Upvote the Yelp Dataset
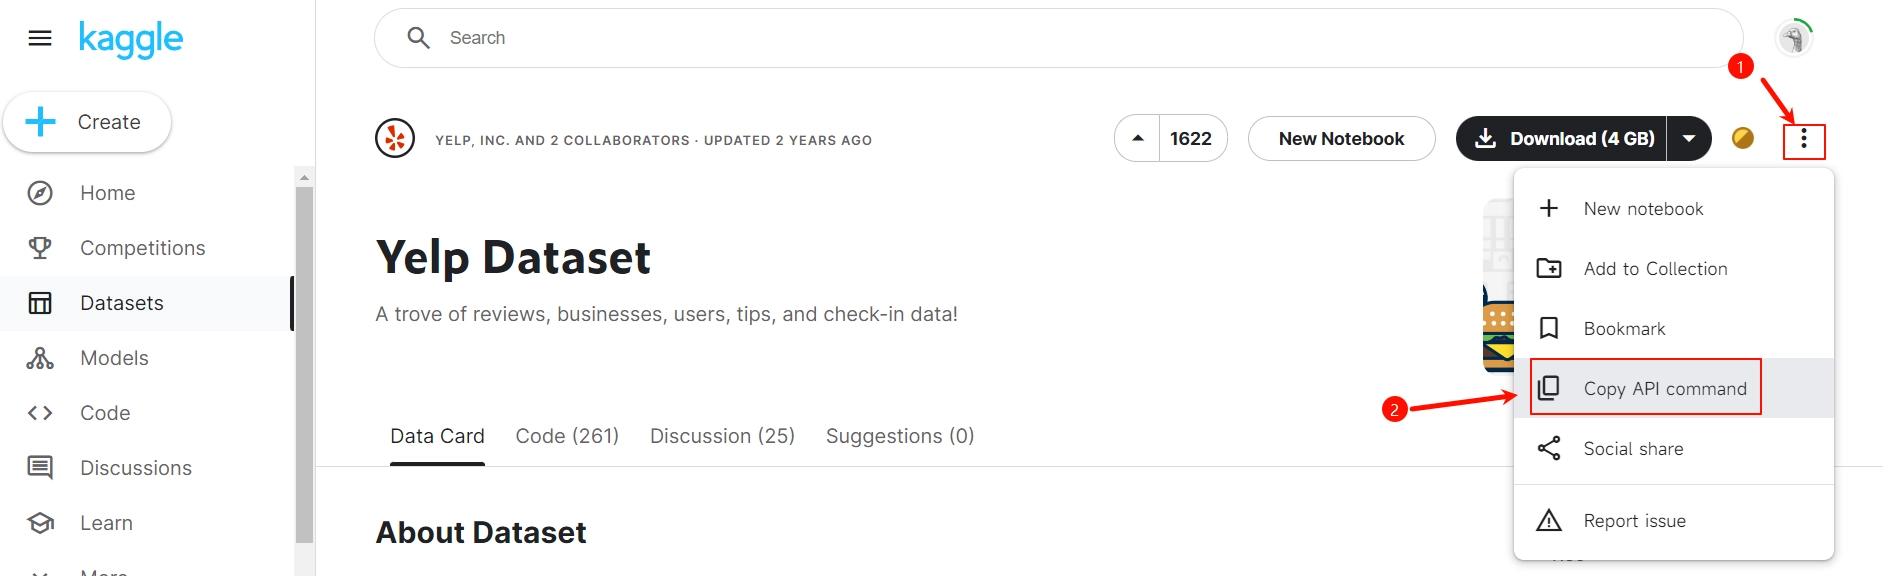 (x=1138, y=139)
